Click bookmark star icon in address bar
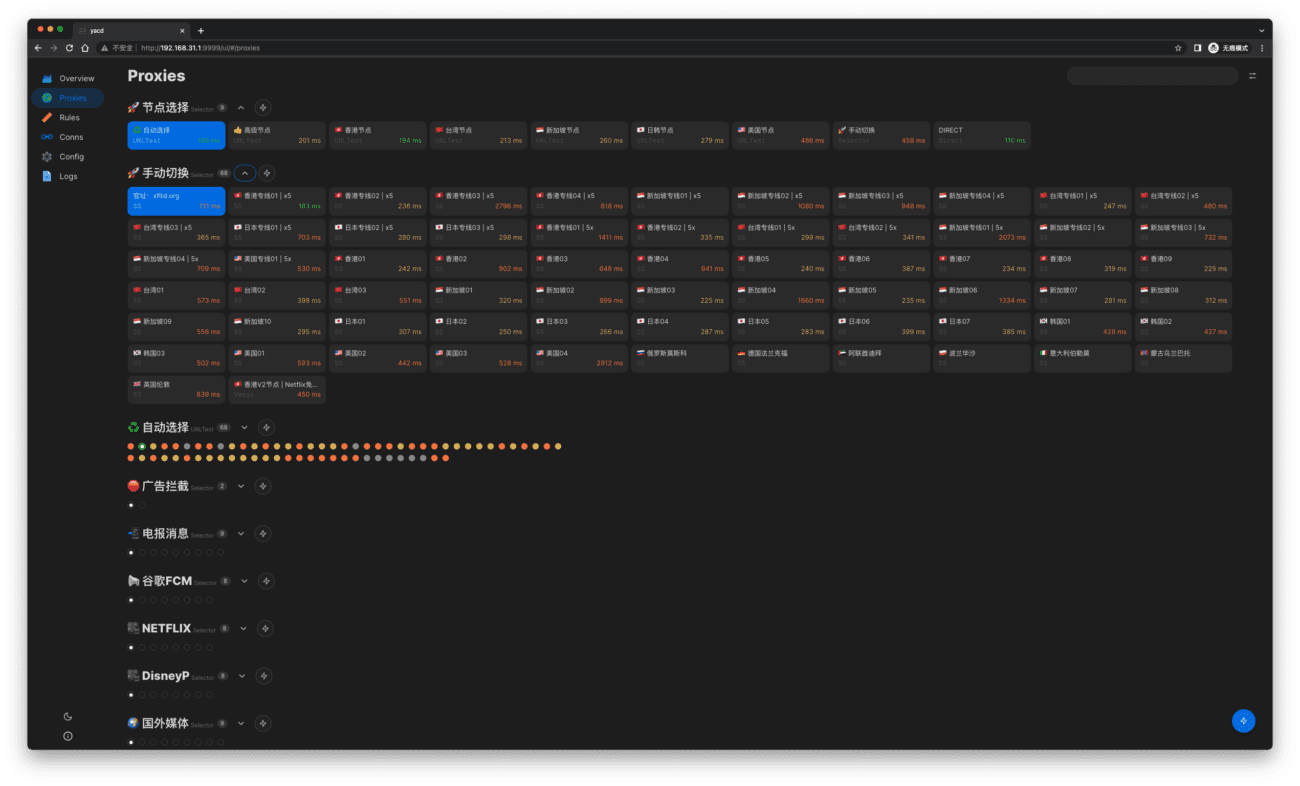Viewport: 1300px width, 786px height. (x=1178, y=48)
